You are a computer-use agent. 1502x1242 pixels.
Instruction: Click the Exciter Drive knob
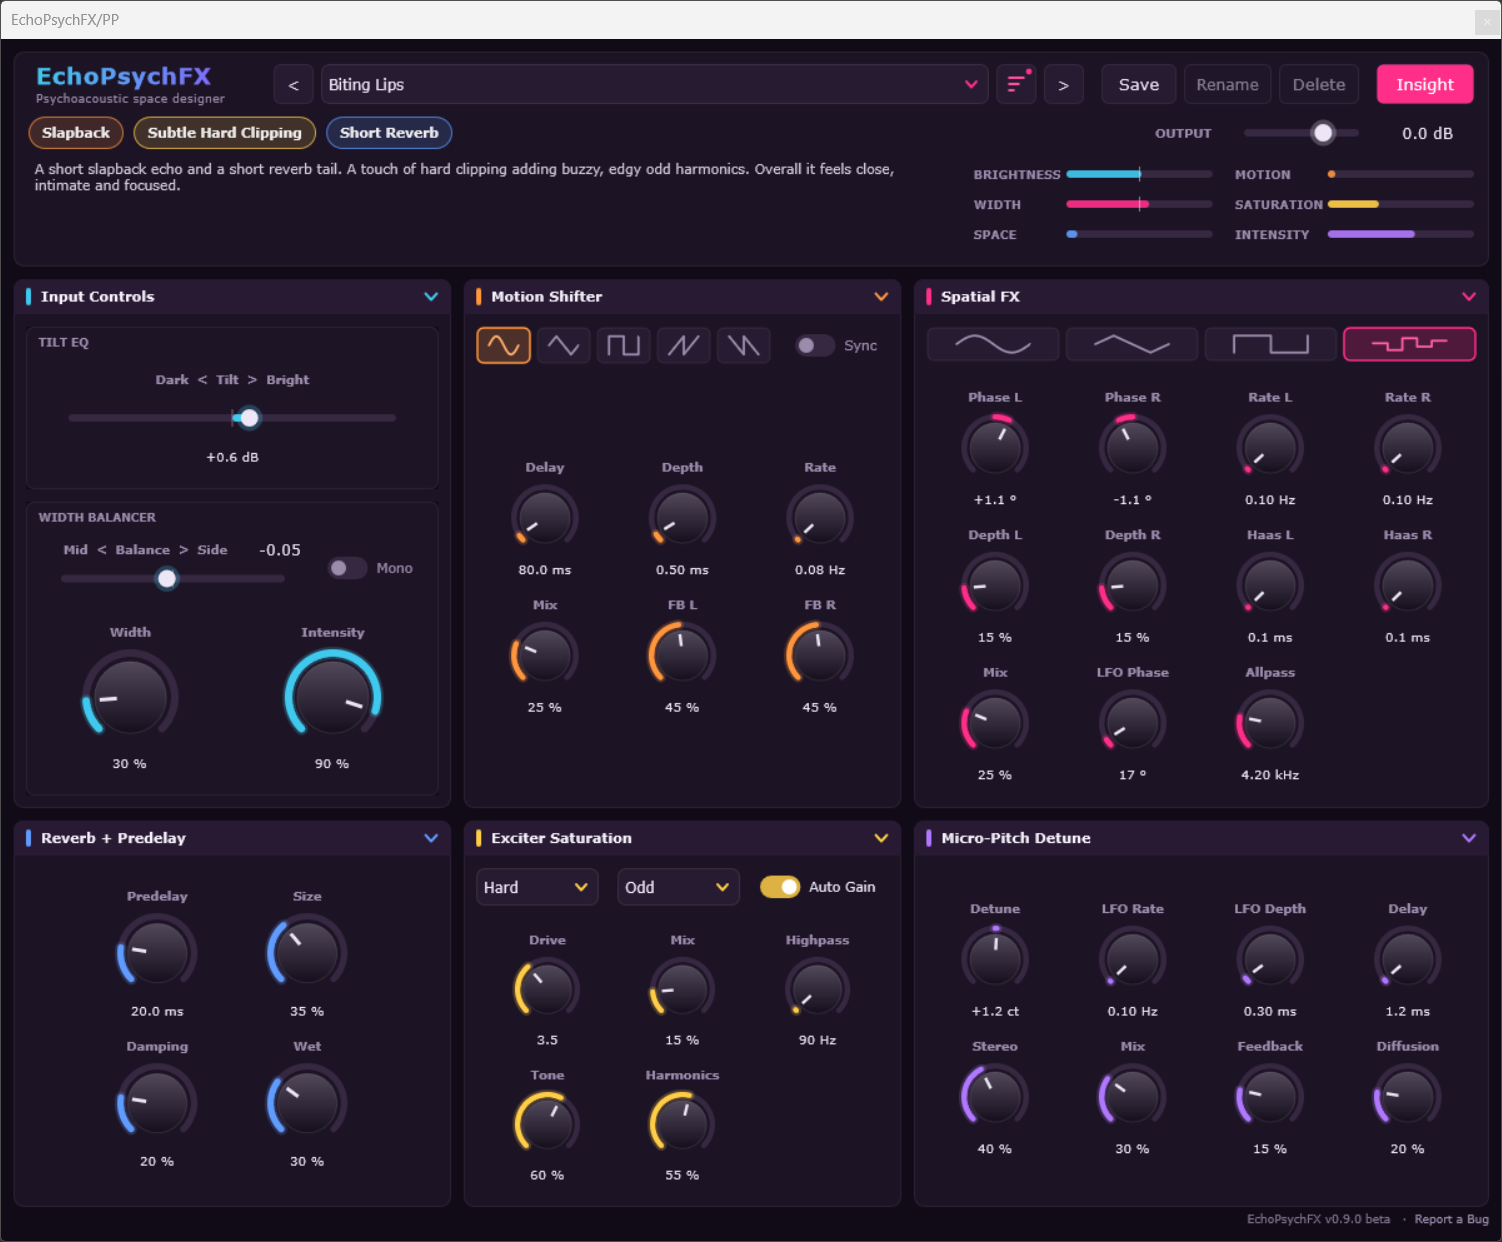[547, 989]
